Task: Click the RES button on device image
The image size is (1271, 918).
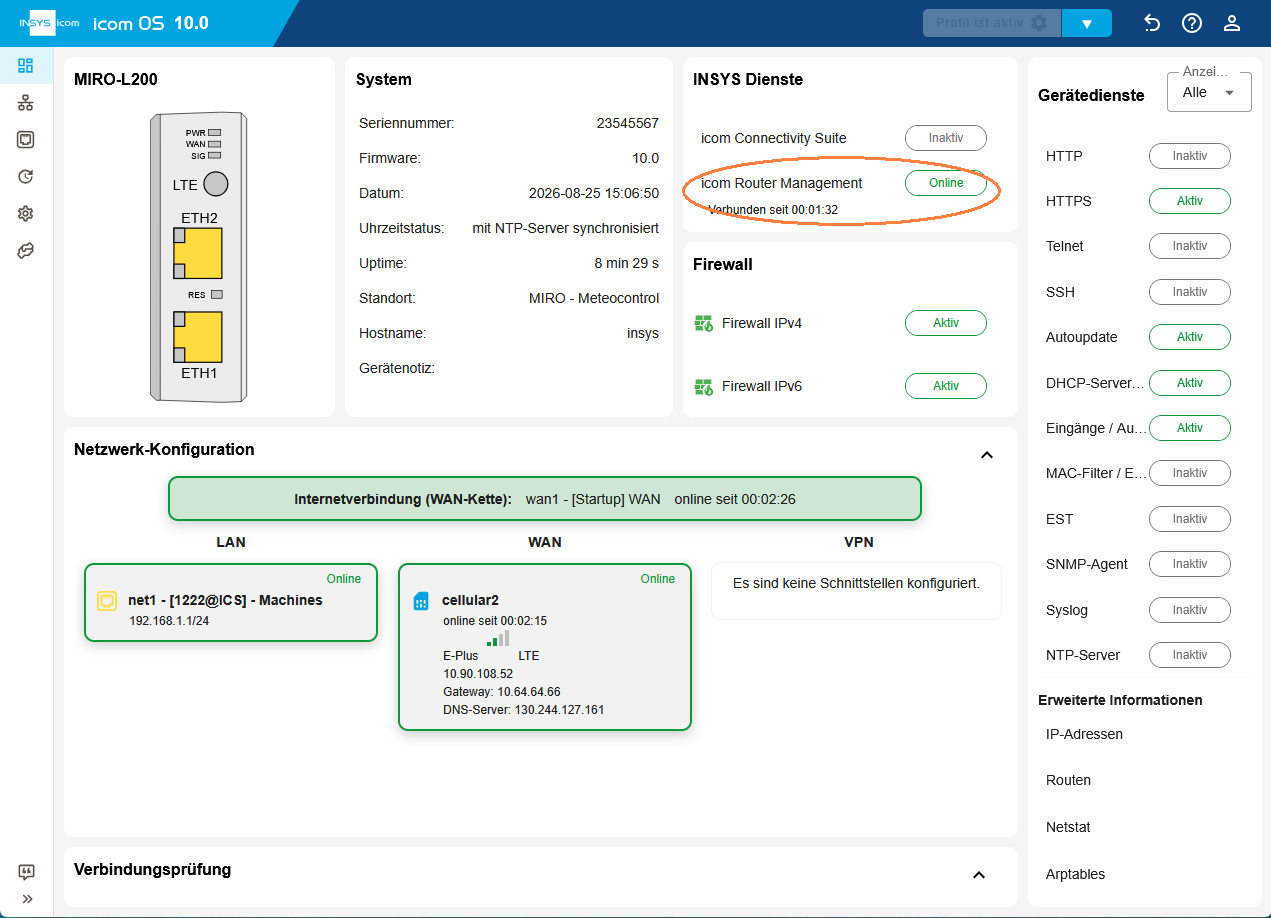Action: point(217,295)
